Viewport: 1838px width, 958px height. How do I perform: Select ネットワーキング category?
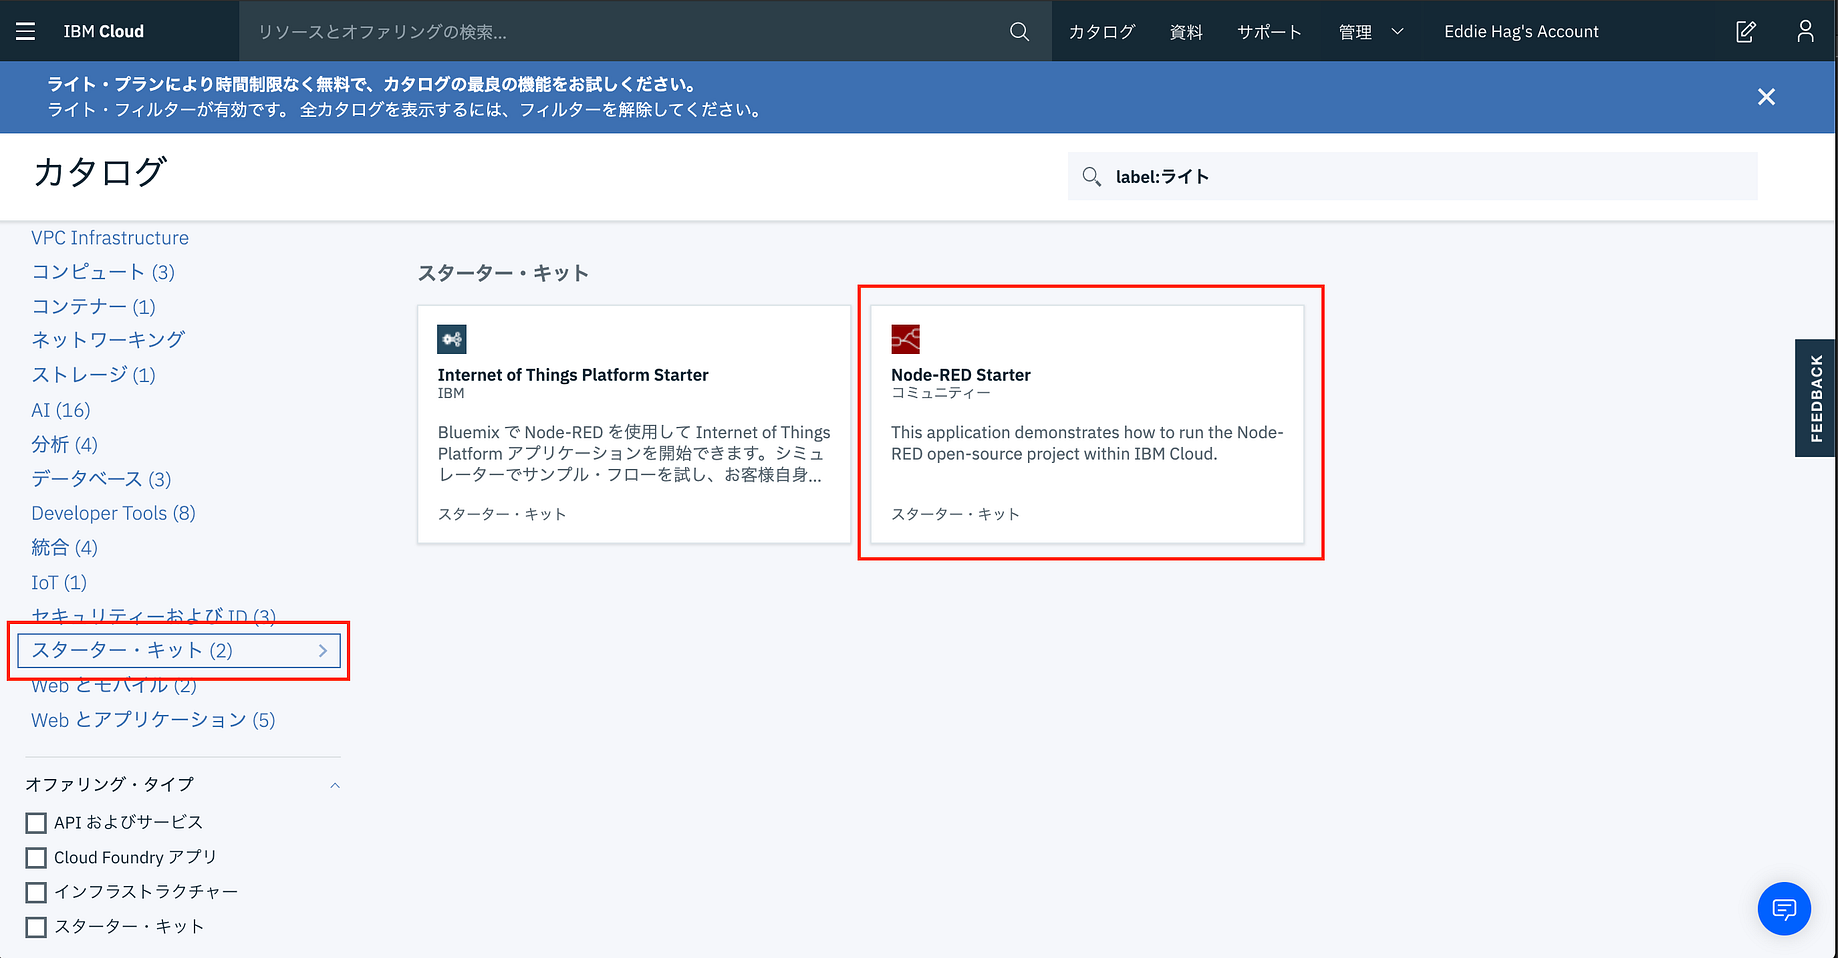tap(108, 340)
